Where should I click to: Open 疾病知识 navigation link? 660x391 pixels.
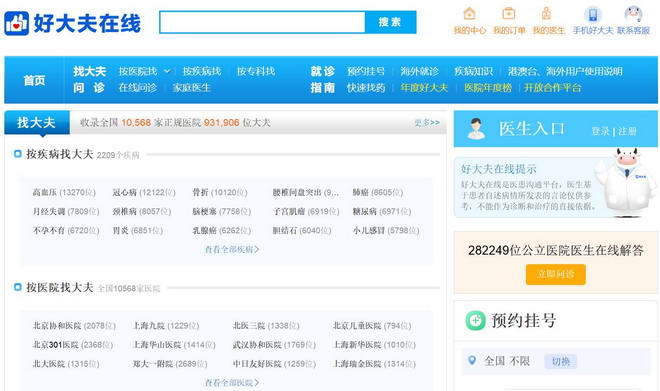(473, 71)
